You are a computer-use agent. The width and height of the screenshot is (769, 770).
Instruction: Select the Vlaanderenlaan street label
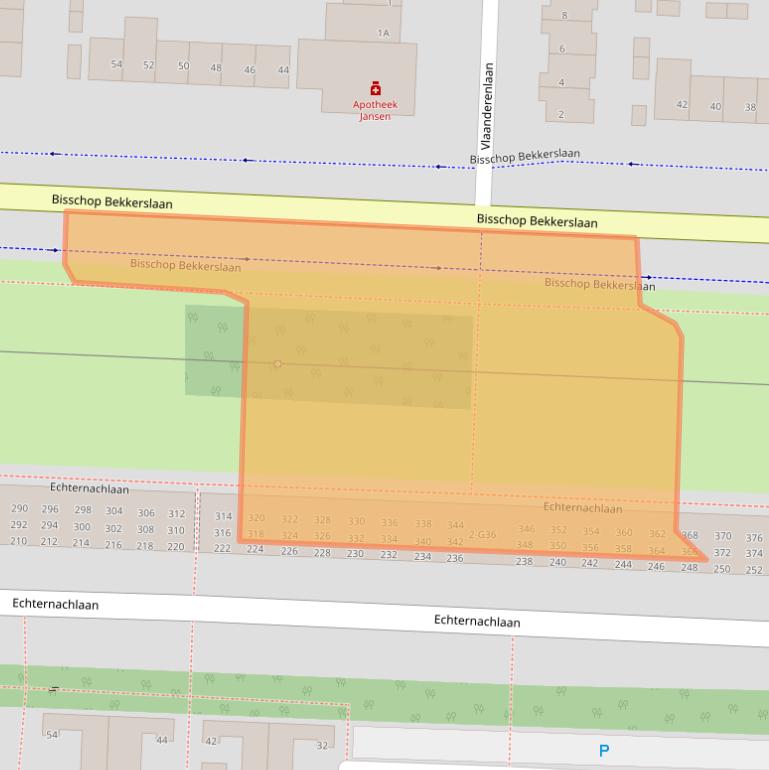[x=487, y=107]
